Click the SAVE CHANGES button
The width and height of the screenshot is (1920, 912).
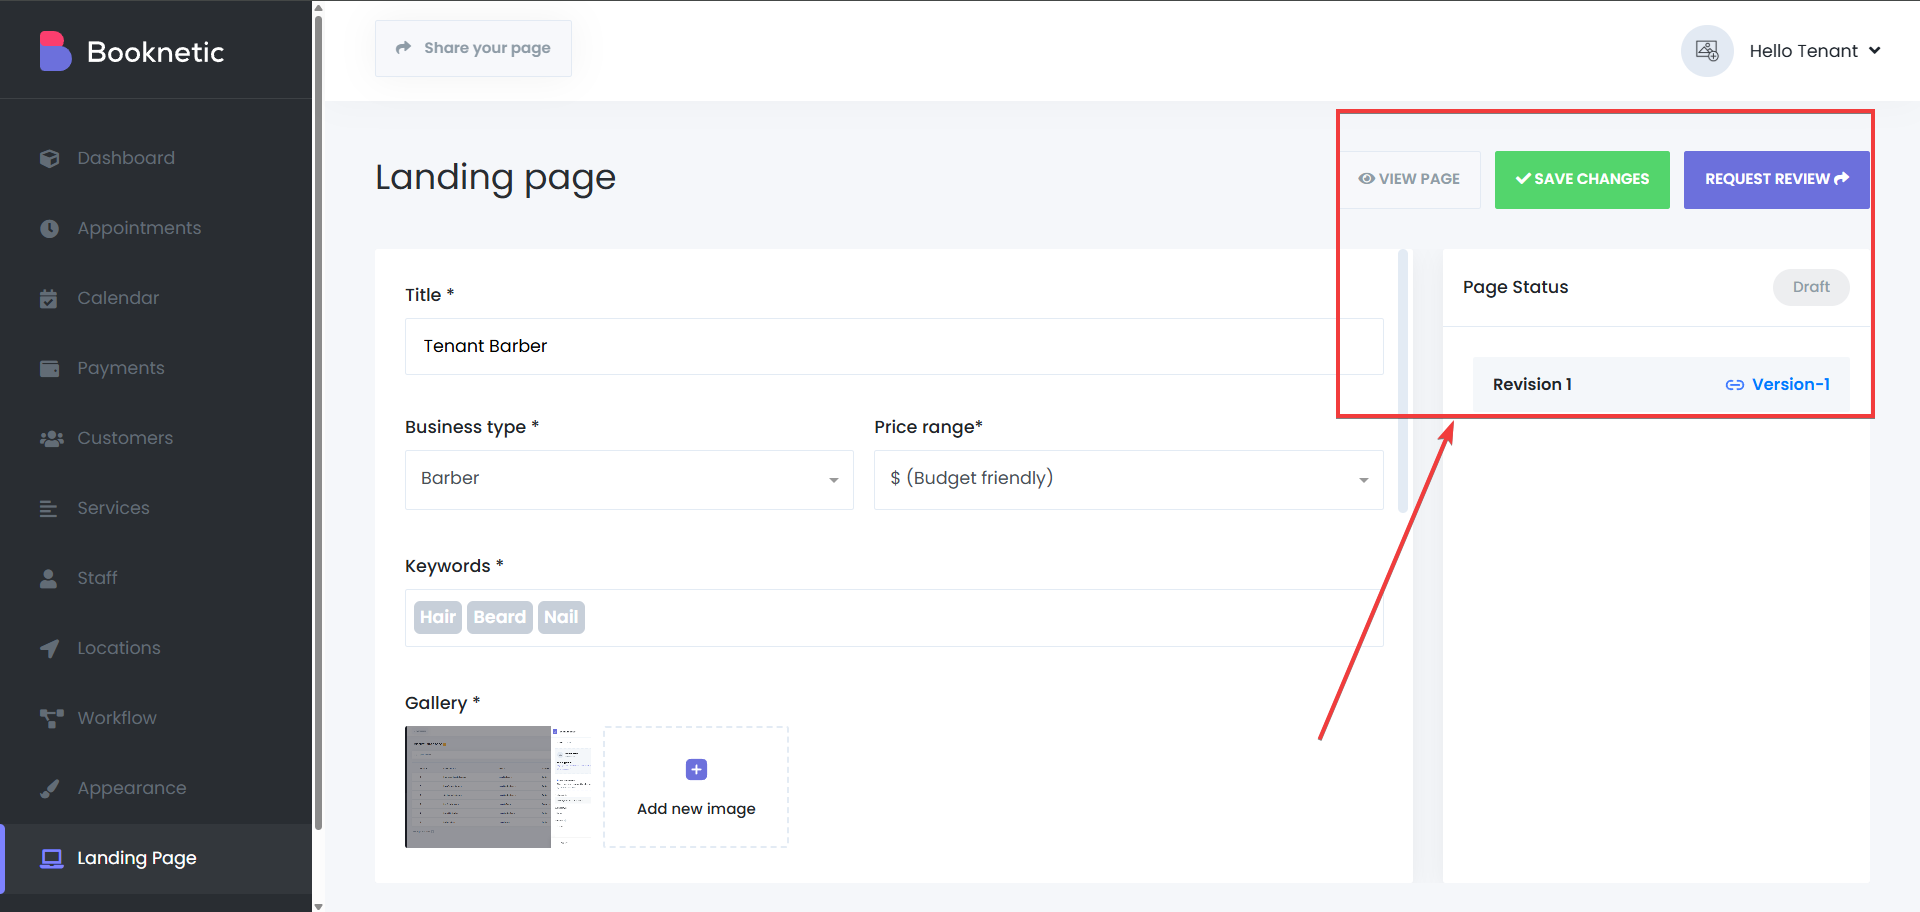pyautogui.click(x=1582, y=180)
